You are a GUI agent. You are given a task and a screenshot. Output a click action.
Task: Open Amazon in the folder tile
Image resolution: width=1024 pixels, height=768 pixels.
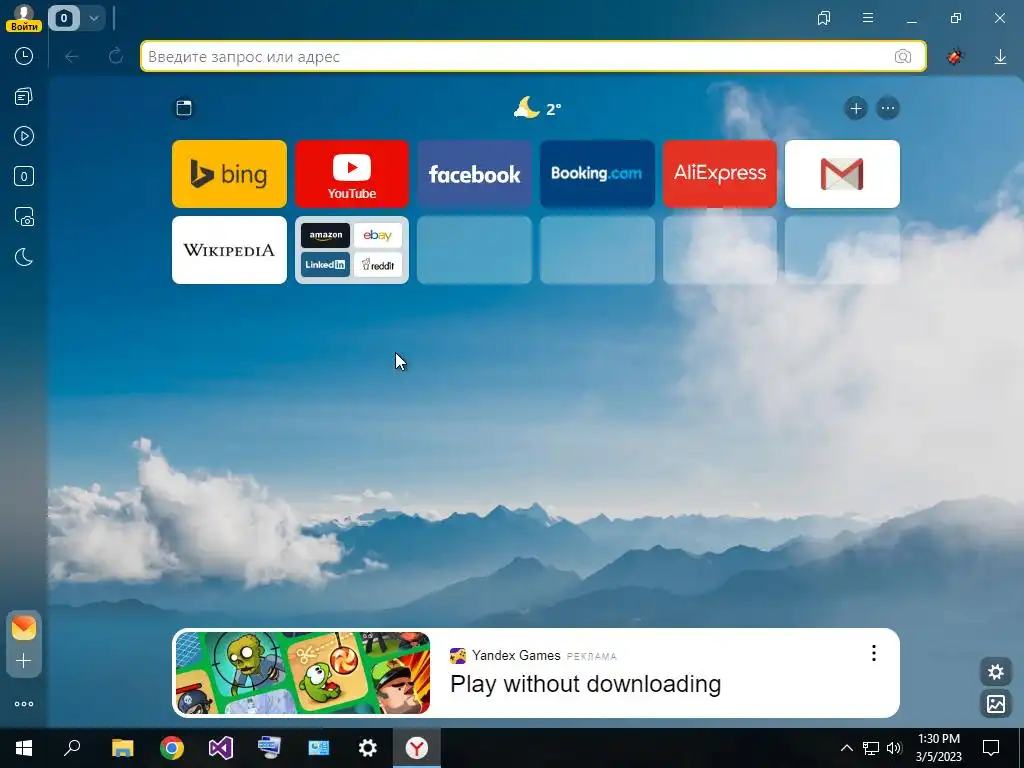tap(325, 235)
